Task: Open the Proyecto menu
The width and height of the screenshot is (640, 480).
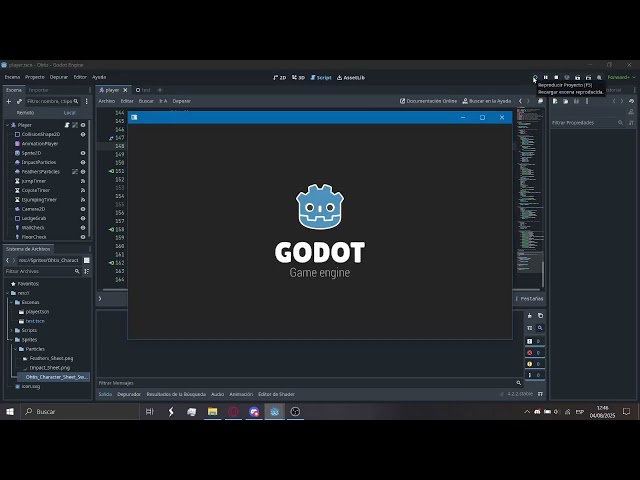Action: [35, 77]
